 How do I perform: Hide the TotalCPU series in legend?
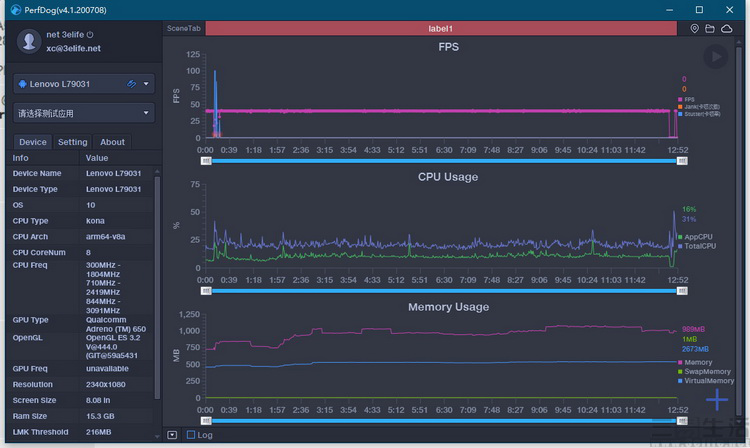pos(697,246)
